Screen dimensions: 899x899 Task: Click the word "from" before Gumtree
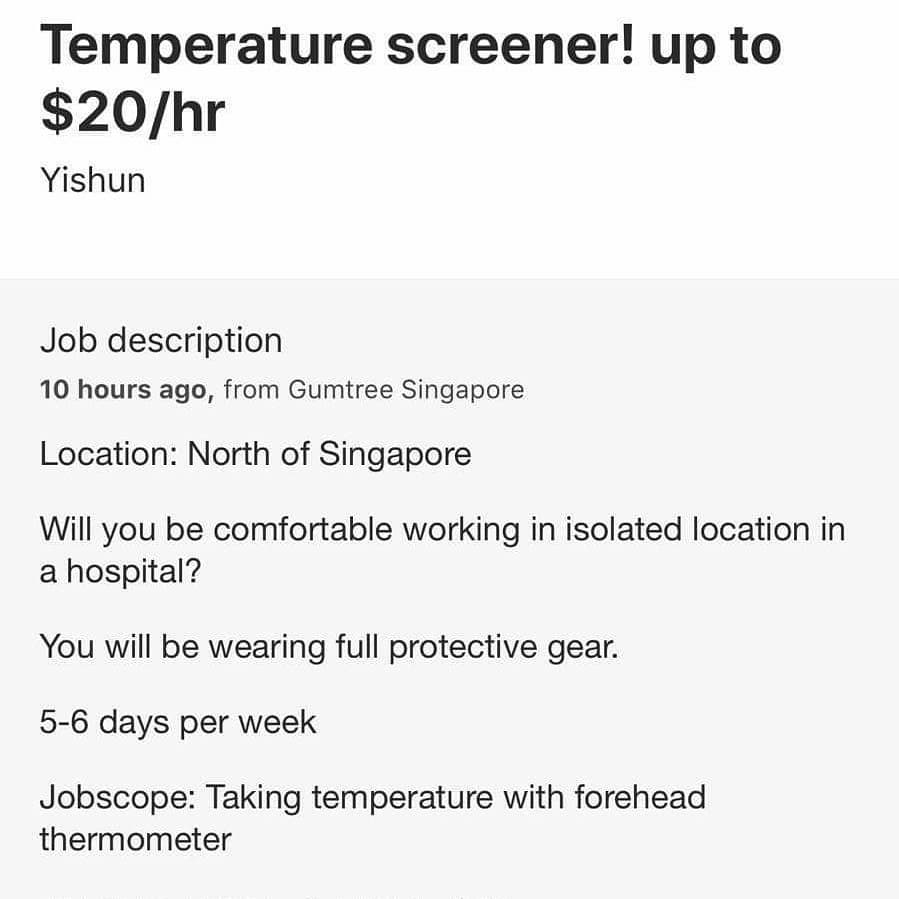(250, 390)
